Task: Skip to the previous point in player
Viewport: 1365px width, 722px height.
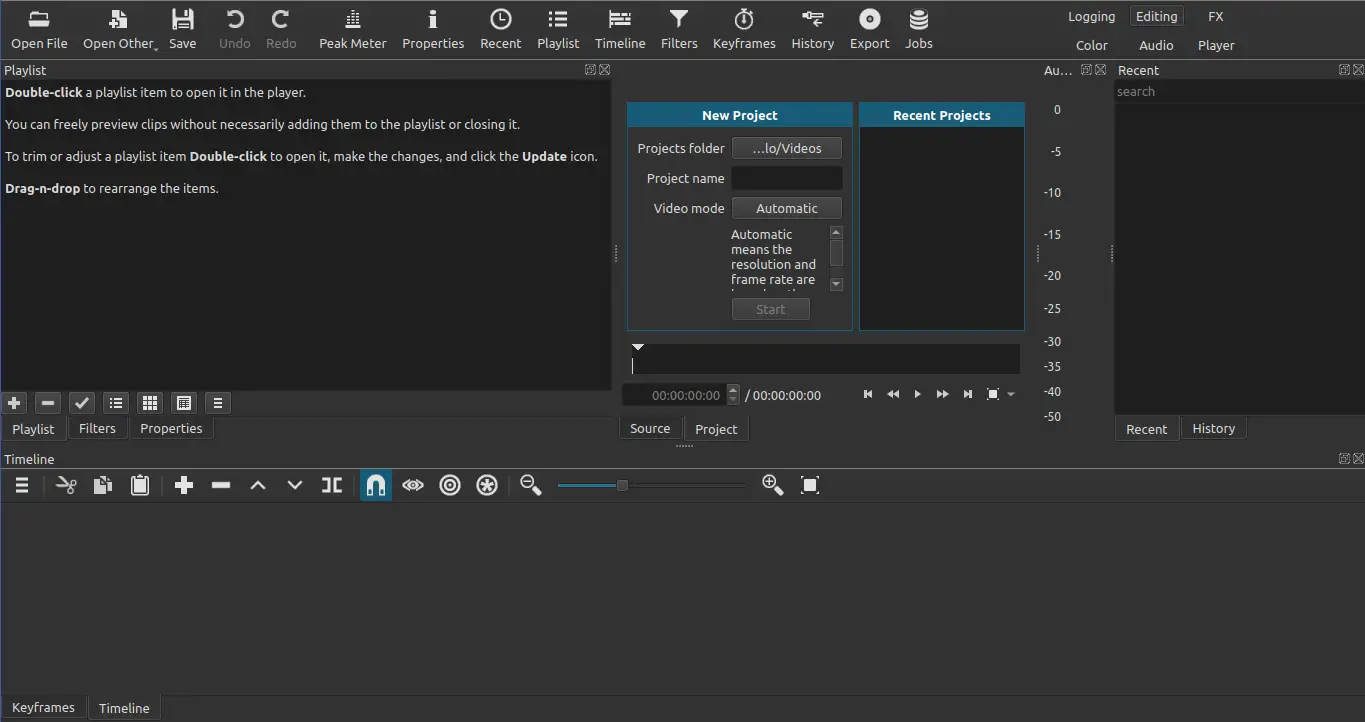Action: pyautogui.click(x=868, y=394)
